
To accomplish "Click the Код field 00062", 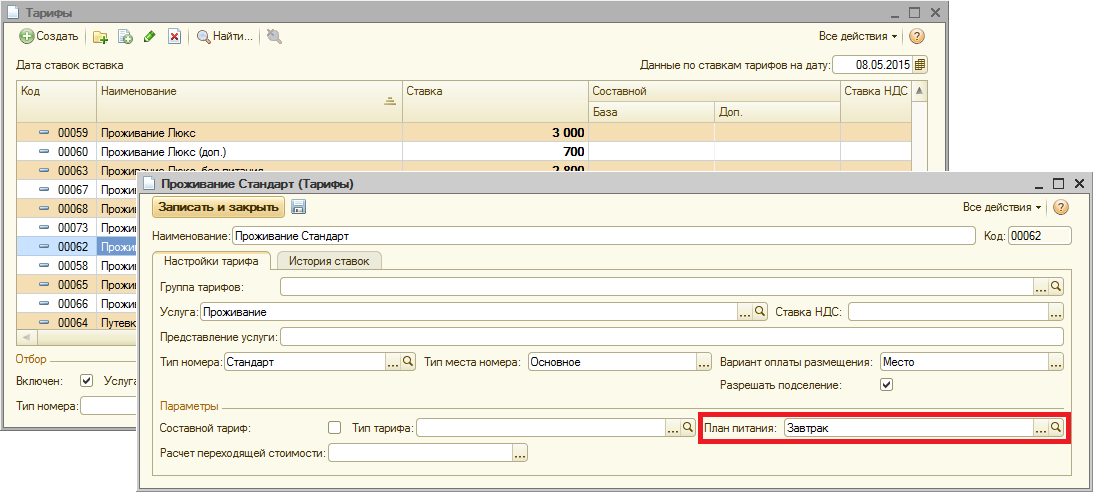I will coord(1039,236).
